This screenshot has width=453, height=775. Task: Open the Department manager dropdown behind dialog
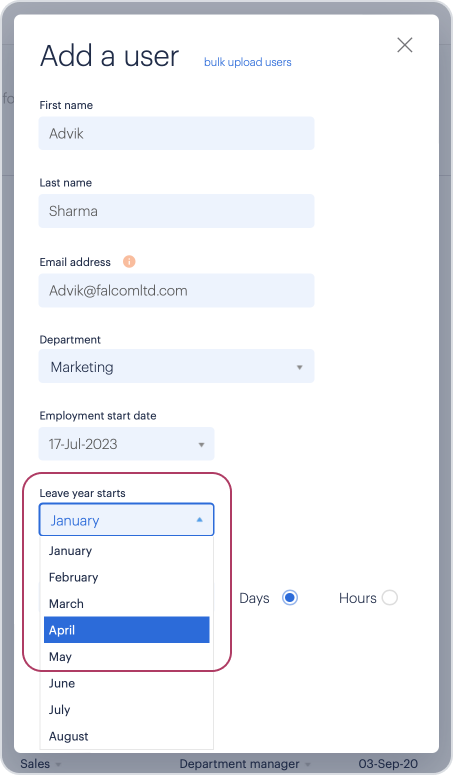pos(245,764)
